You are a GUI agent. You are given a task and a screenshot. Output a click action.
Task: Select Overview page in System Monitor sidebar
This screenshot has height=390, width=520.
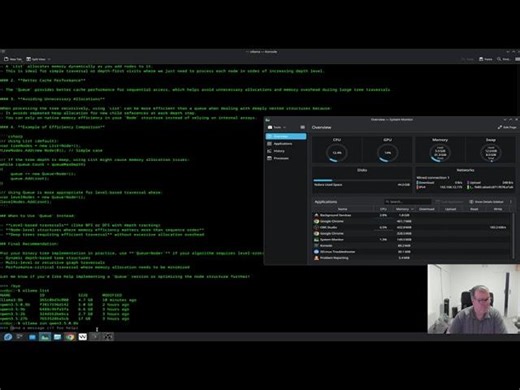(x=286, y=136)
